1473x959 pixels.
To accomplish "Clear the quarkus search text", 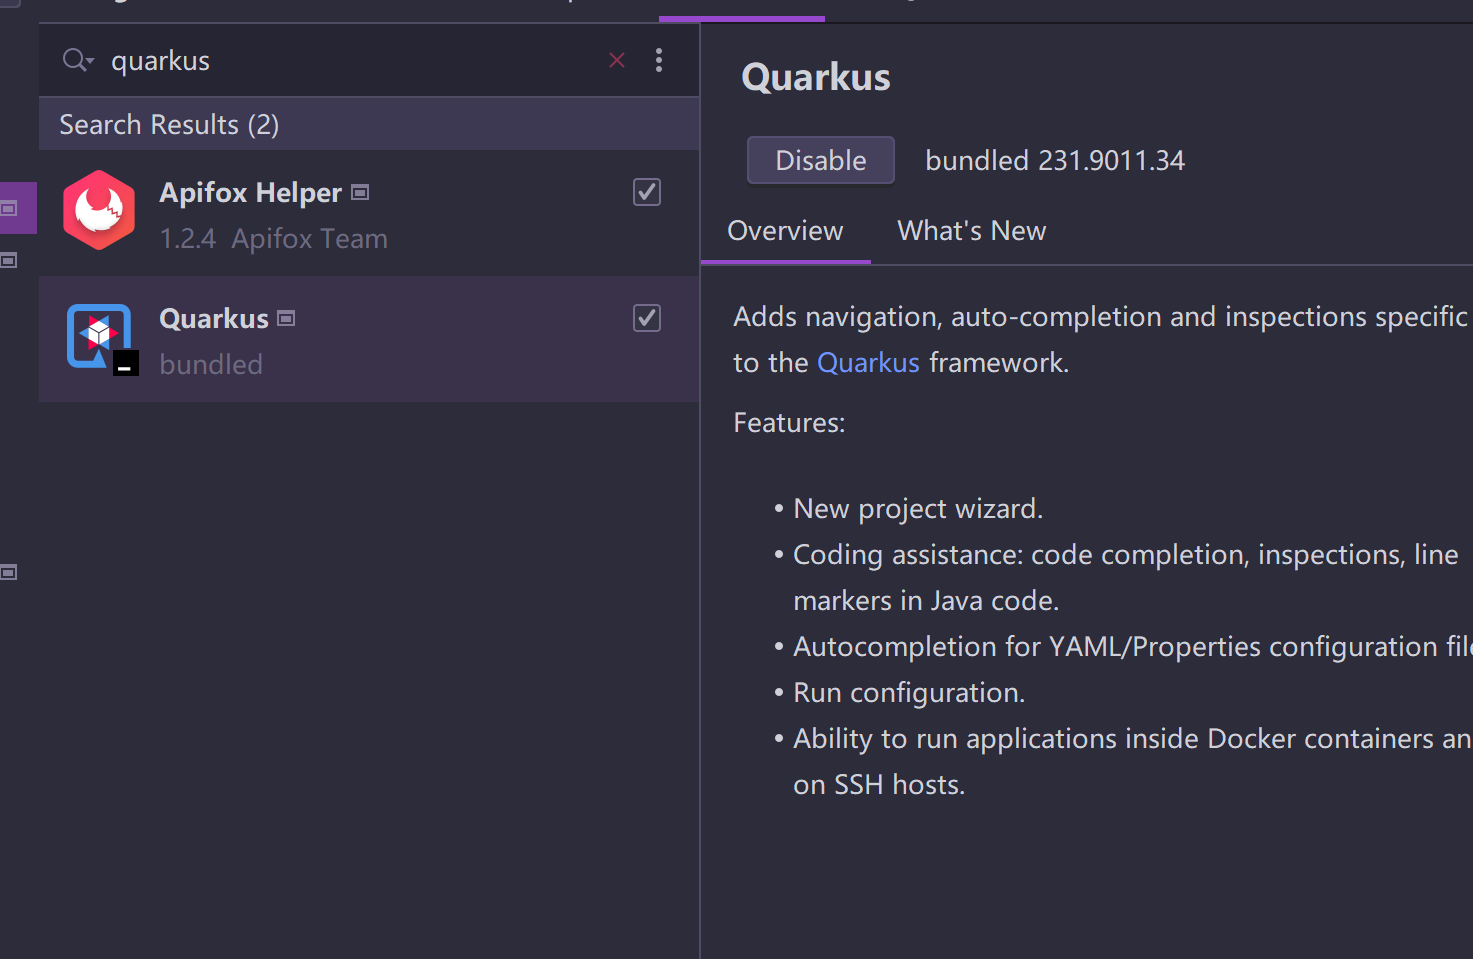I will click(x=617, y=60).
